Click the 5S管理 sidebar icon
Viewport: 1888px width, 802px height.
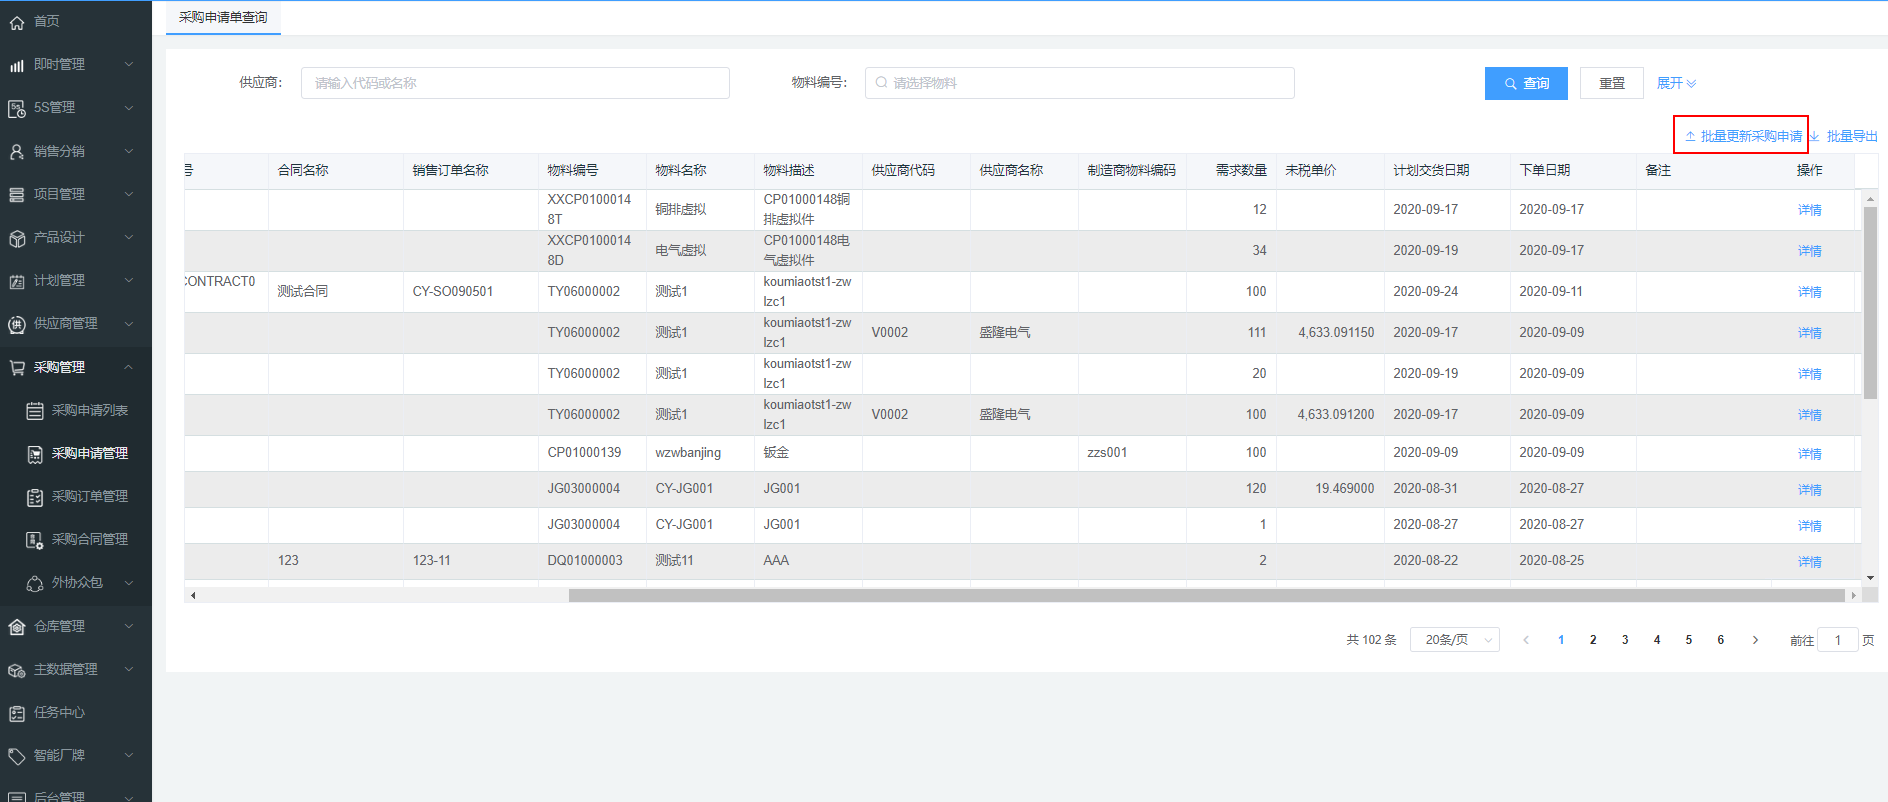[17, 108]
